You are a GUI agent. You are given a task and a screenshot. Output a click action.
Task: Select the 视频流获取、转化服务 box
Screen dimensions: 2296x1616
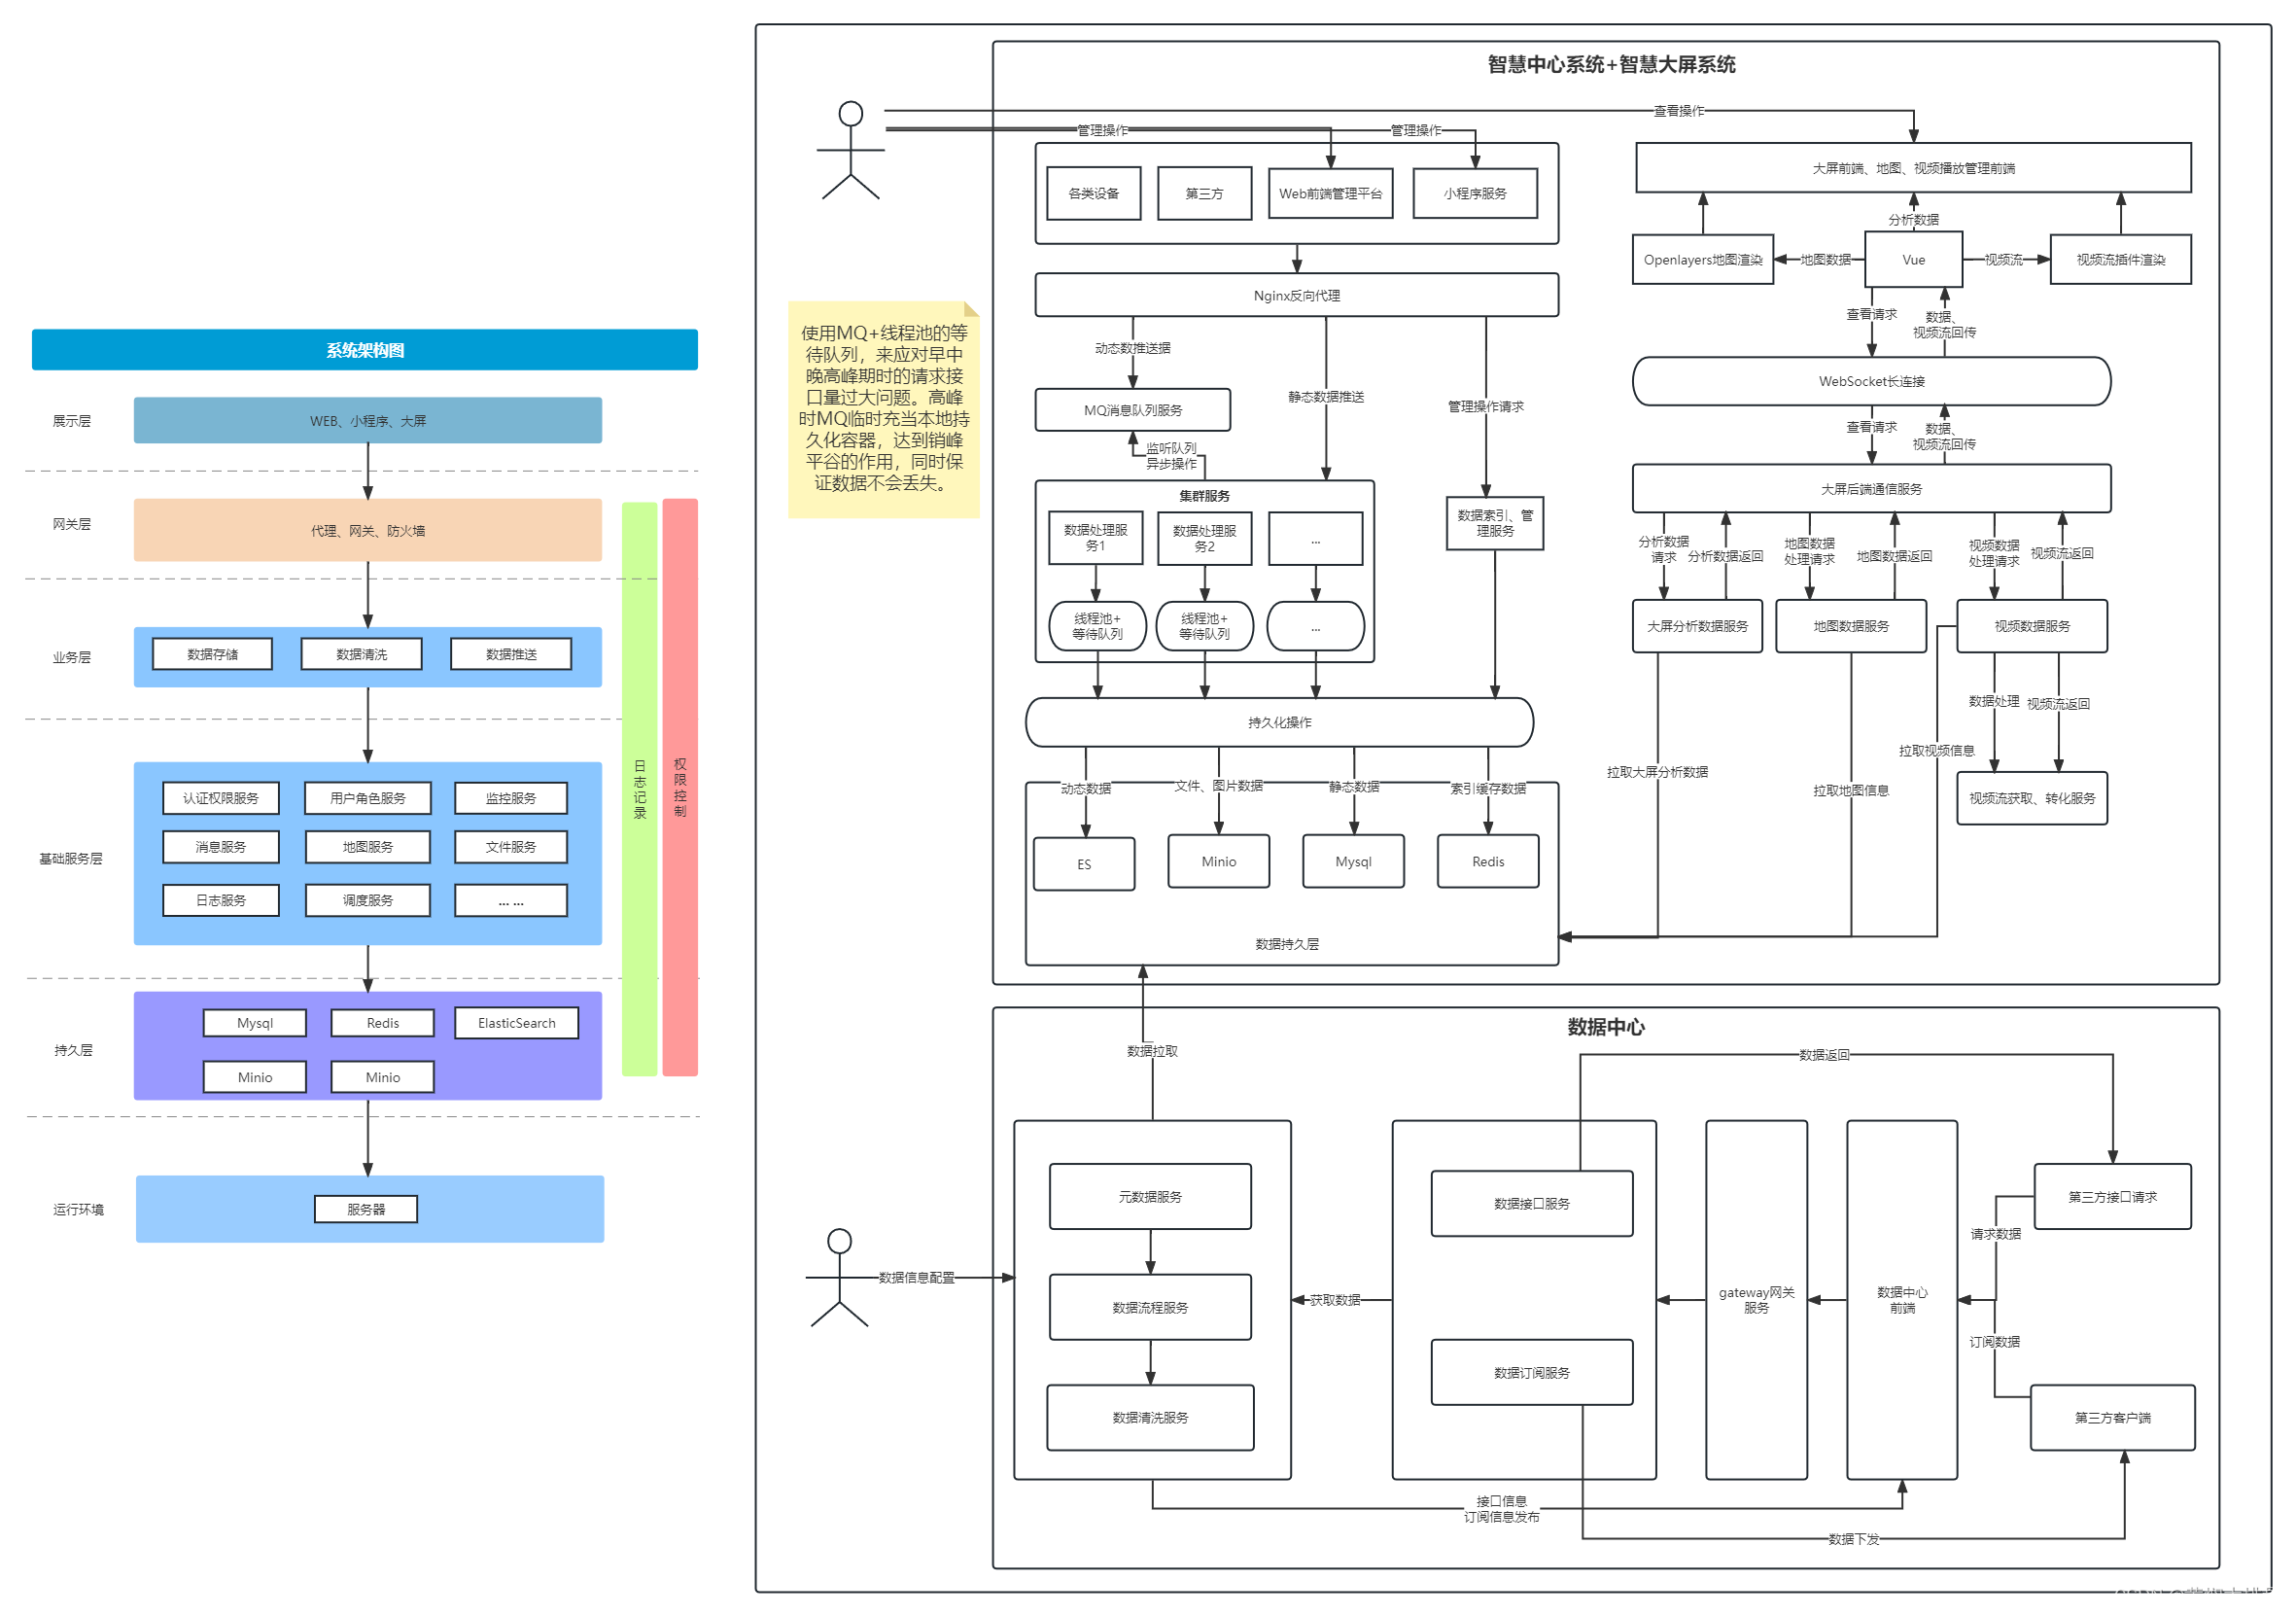[2032, 798]
